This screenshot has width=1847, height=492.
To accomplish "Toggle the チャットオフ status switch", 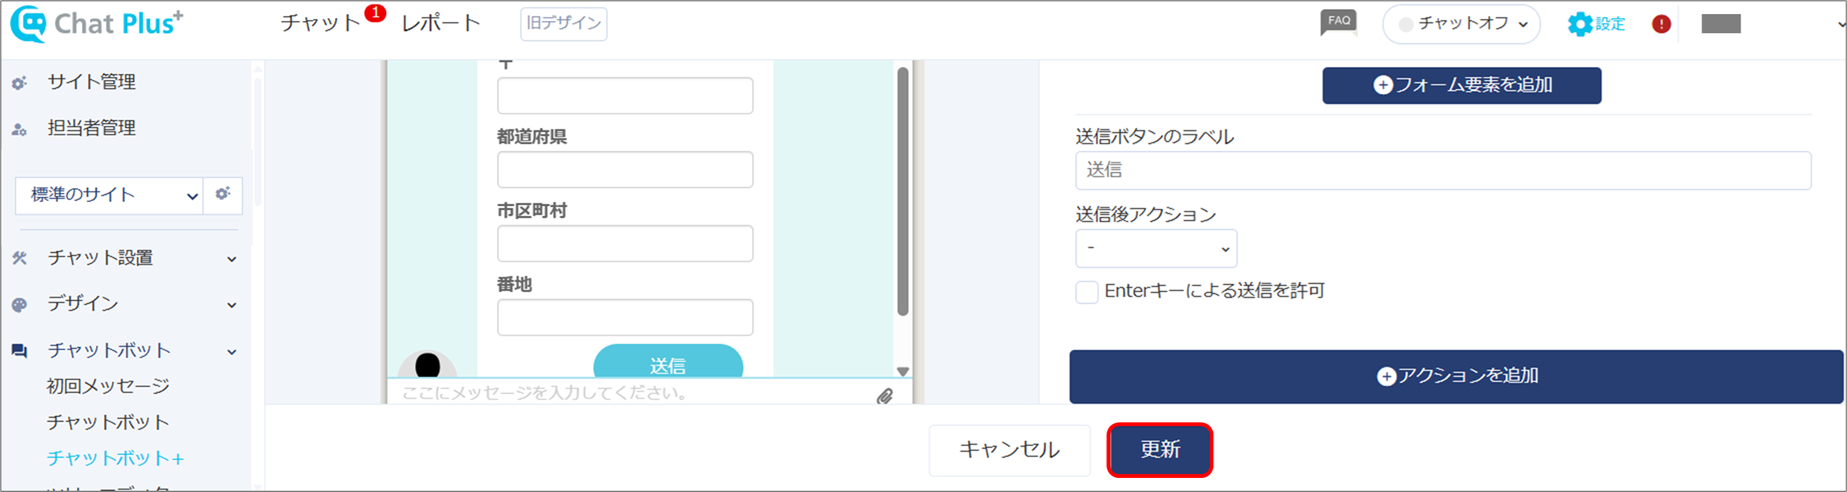I will [x=1461, y=24].
